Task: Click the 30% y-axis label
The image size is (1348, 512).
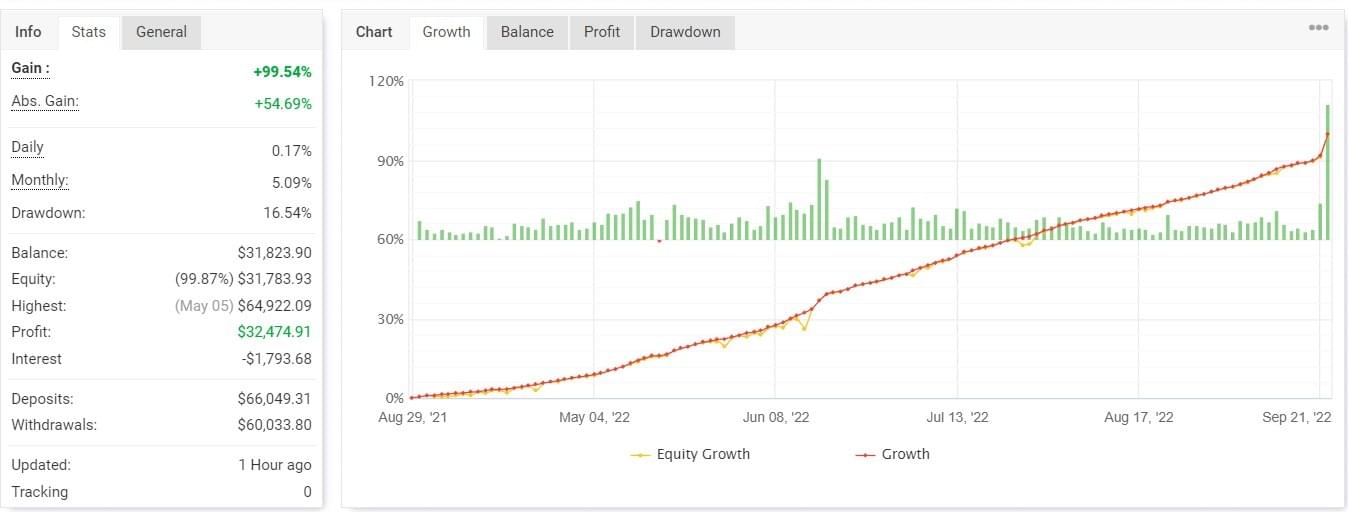Action: 391,320
